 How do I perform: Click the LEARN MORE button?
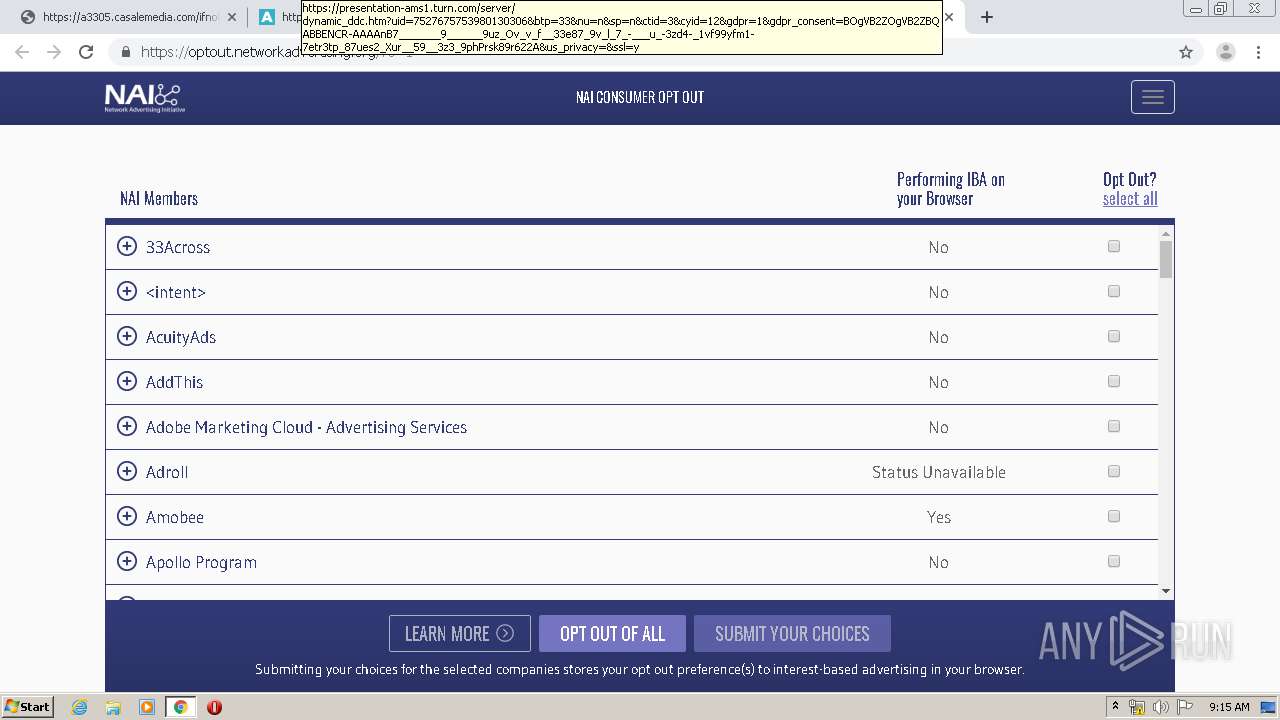point(460,633)
